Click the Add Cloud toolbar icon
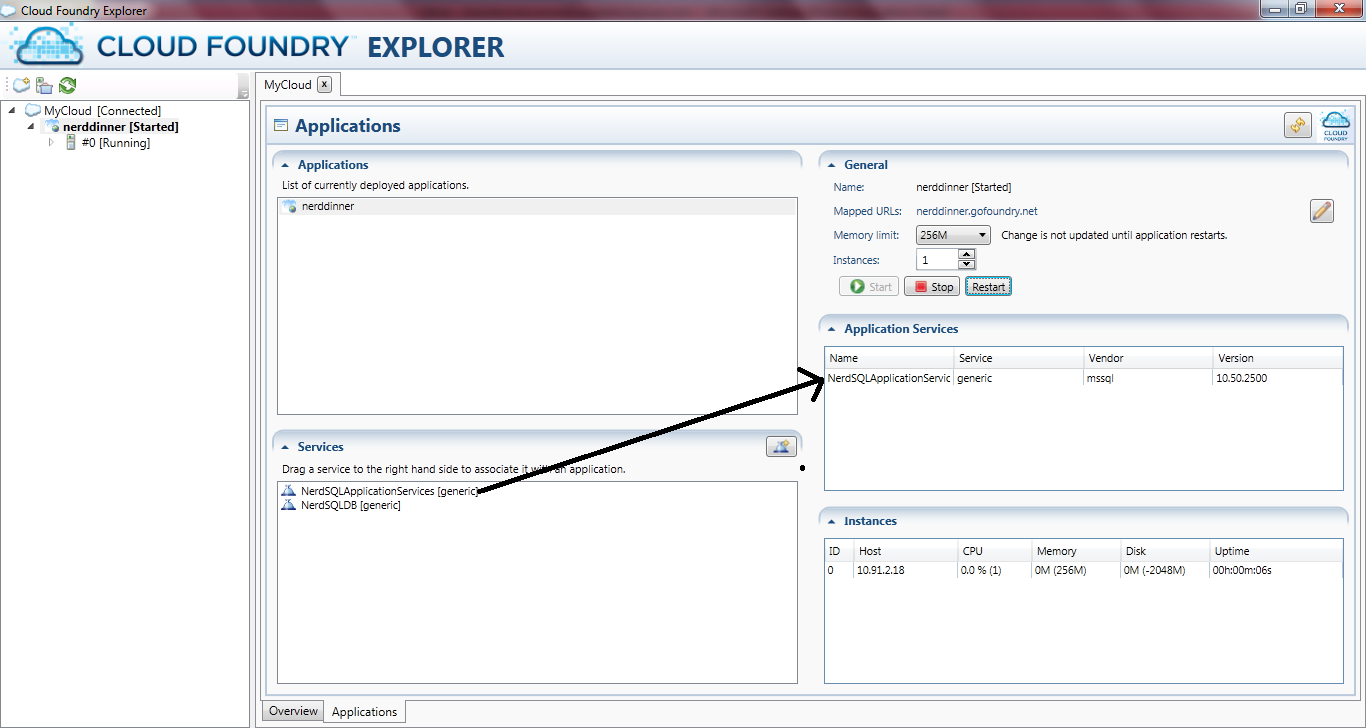This screenshot has height=728, width=1366. (x=21, y=86)
